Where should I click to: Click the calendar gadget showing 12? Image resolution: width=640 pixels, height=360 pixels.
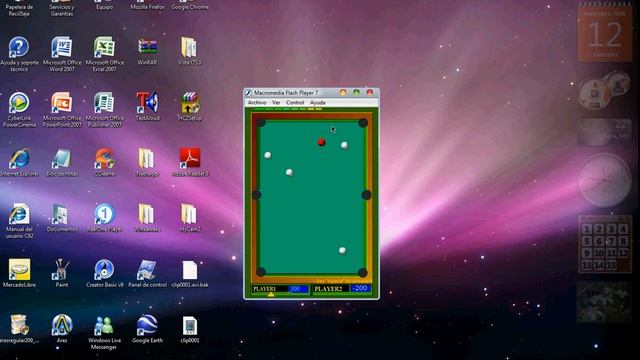pyautogui.click(x=605, y=33)
